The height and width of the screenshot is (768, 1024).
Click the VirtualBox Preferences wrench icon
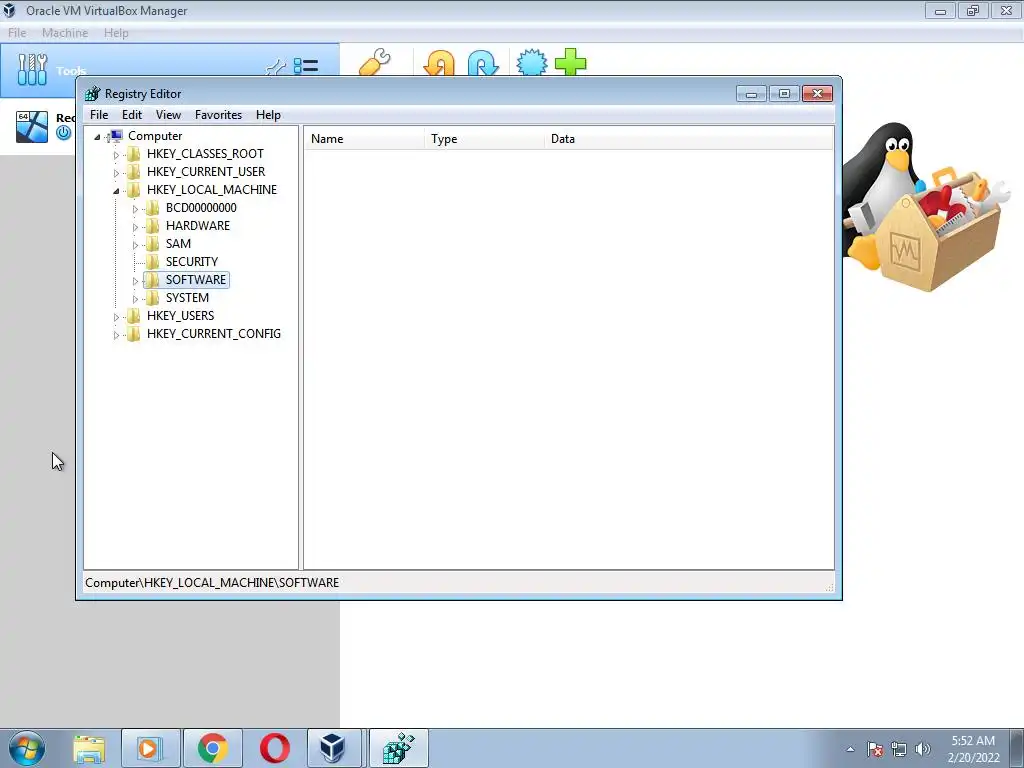pos(375,62)
